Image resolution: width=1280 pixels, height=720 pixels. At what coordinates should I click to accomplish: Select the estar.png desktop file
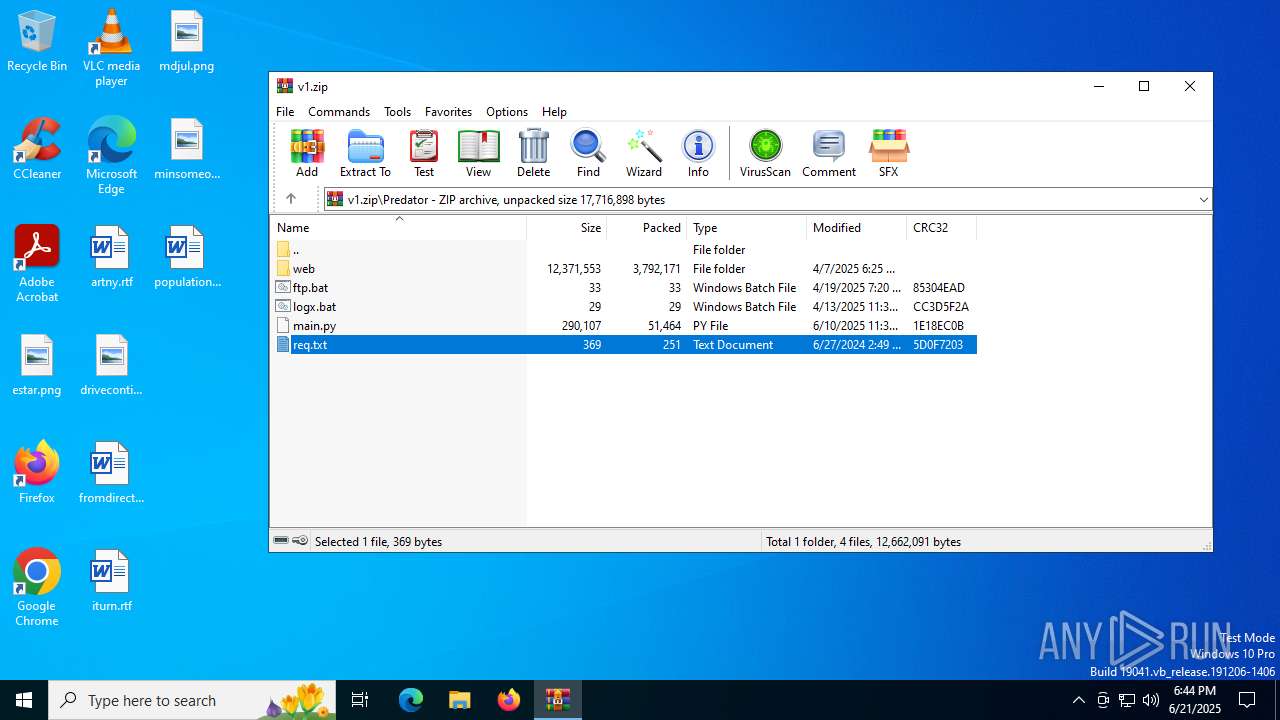tap(37, 366)
